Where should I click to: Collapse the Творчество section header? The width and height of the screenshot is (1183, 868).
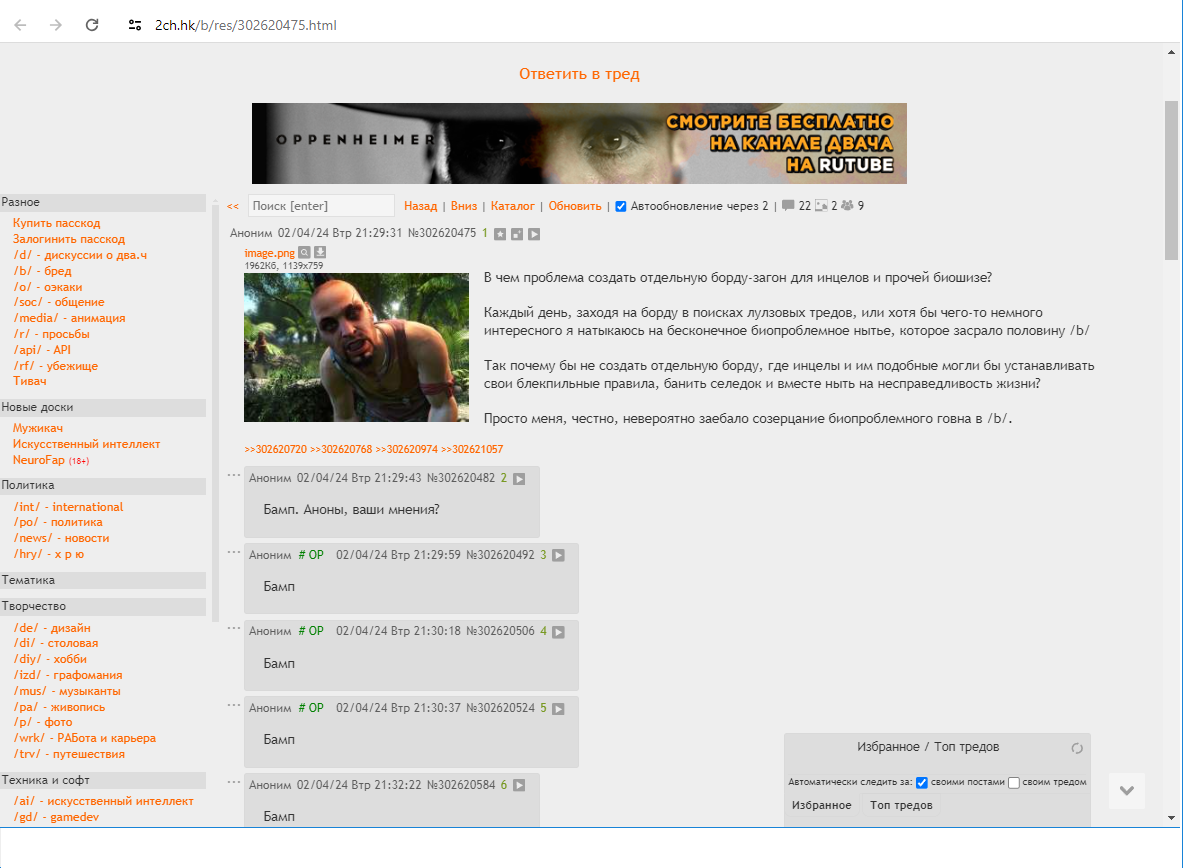[x=103, y=607]
